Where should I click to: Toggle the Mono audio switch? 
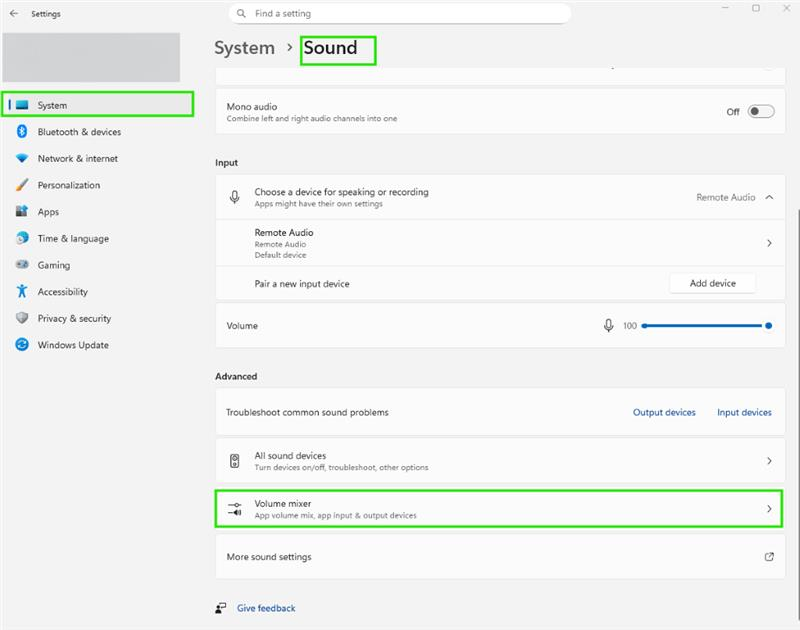click(761, 112)
